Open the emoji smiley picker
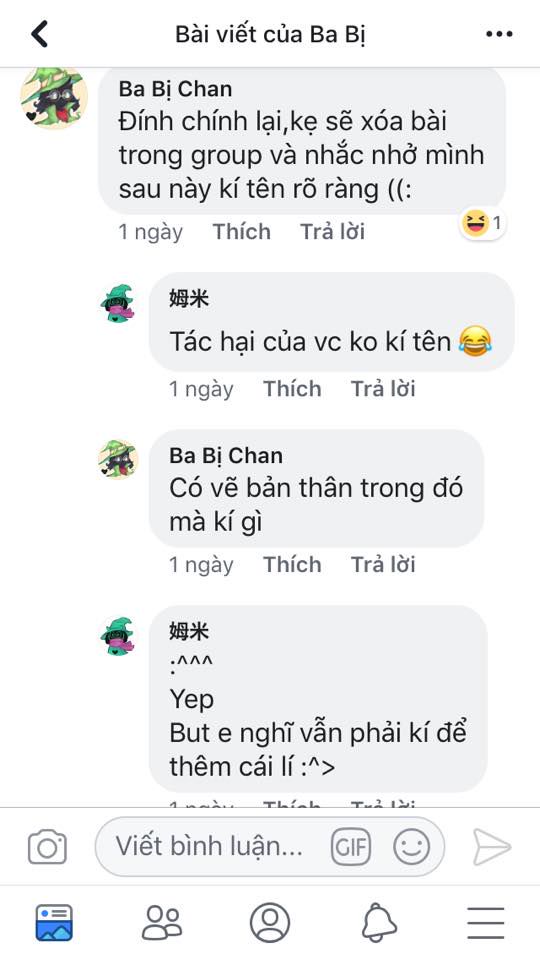Image resolution: width=540 pixels, height=960 pixels. pyautogui.click(x=411, y=847)
